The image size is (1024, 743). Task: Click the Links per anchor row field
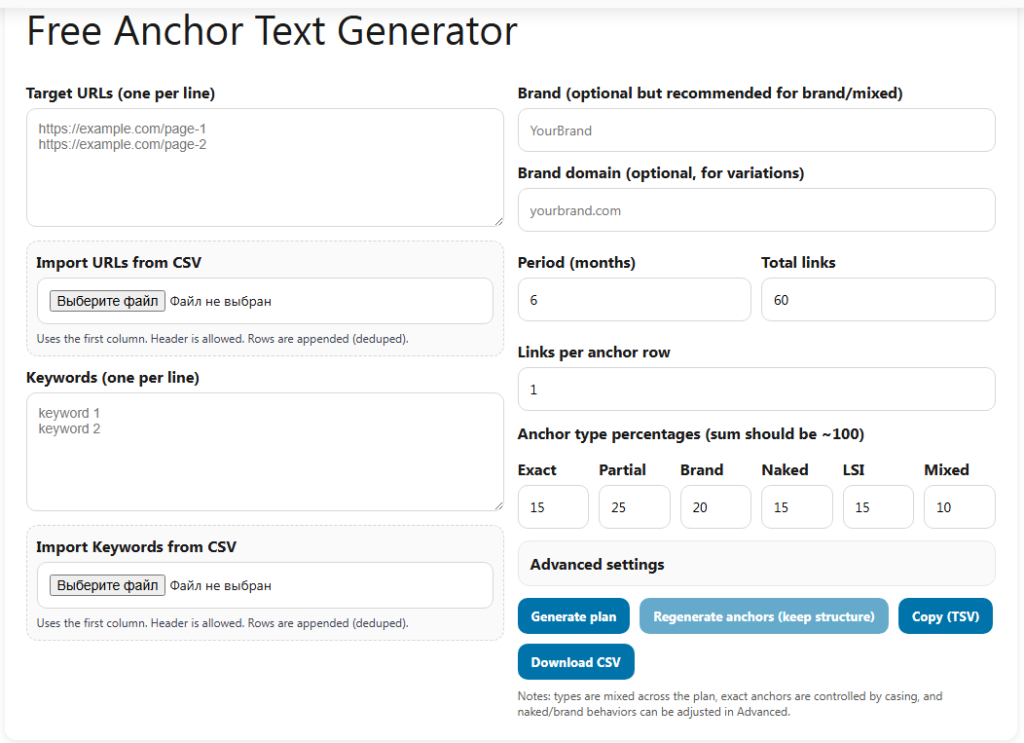[x=756, y=389]
